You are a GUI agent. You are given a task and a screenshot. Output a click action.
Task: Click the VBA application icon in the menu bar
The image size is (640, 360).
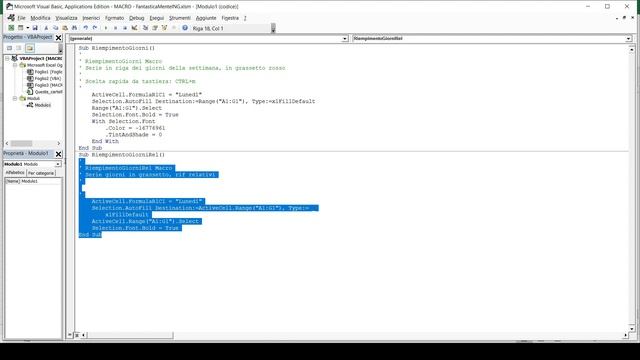11,18
